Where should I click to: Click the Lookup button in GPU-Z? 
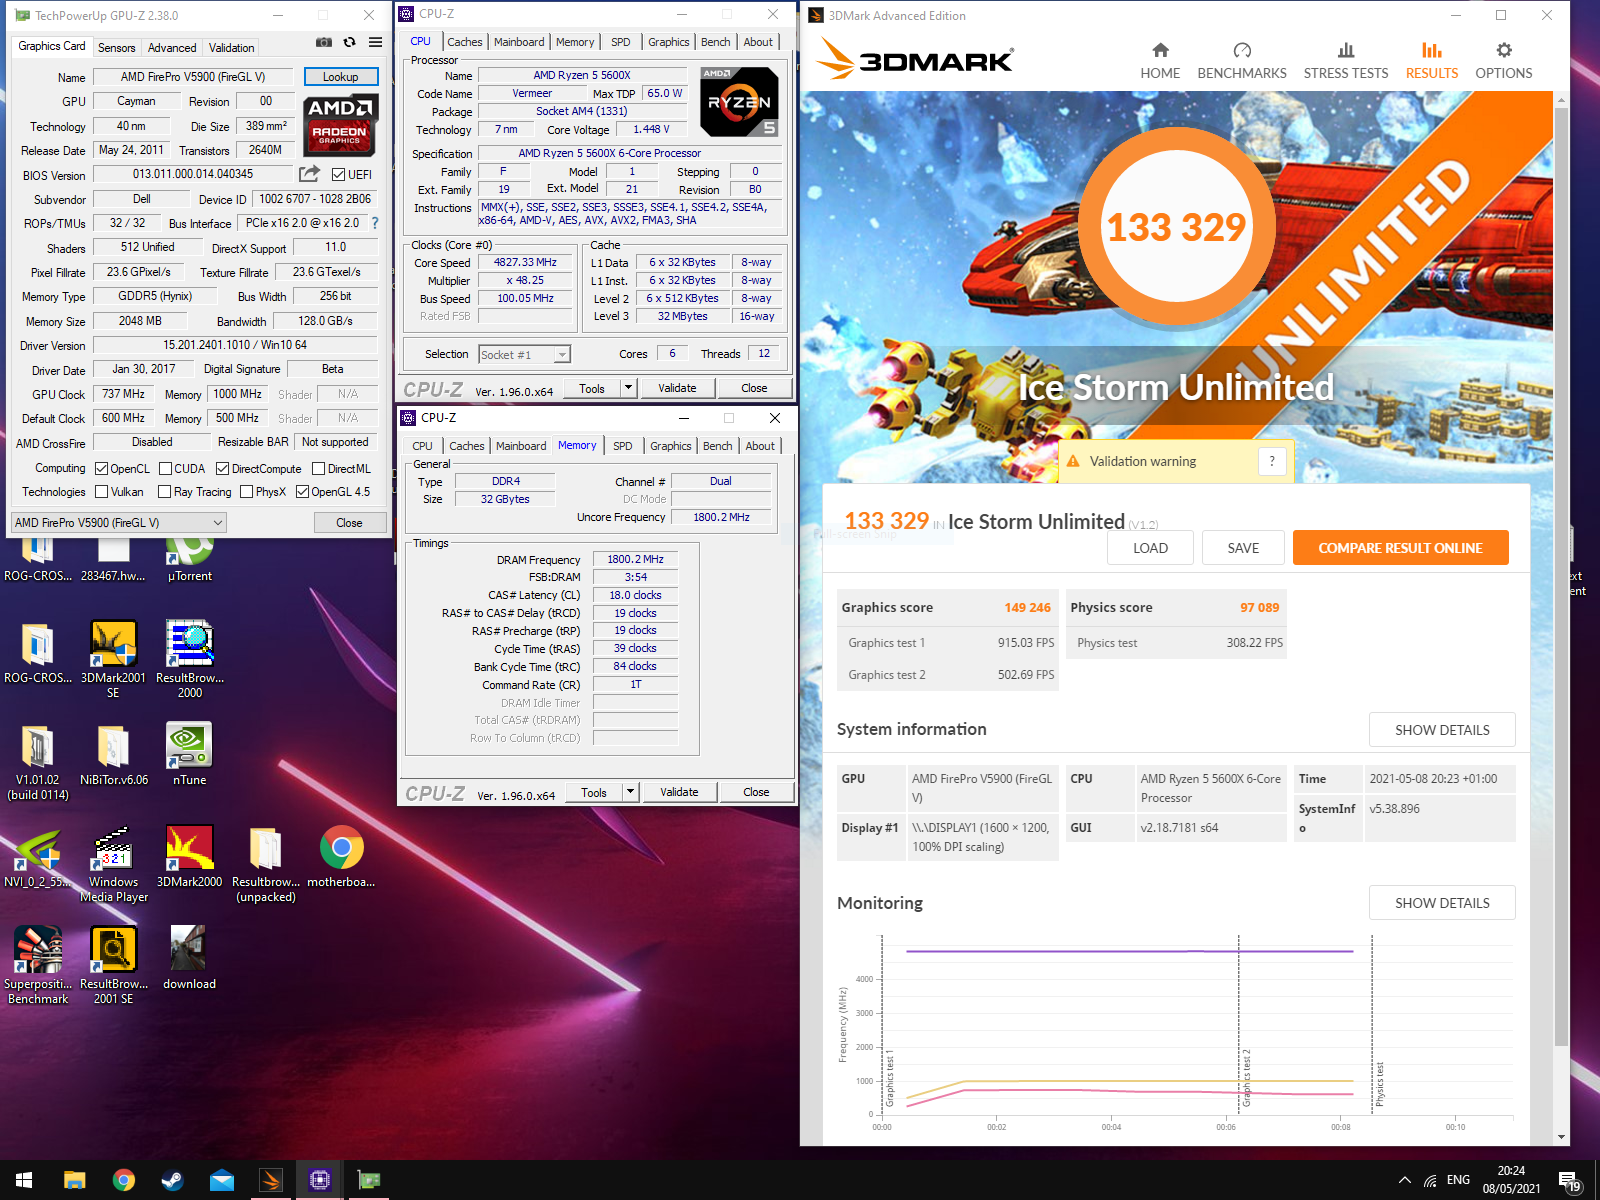pyautogui.click(x=340, y=77)
